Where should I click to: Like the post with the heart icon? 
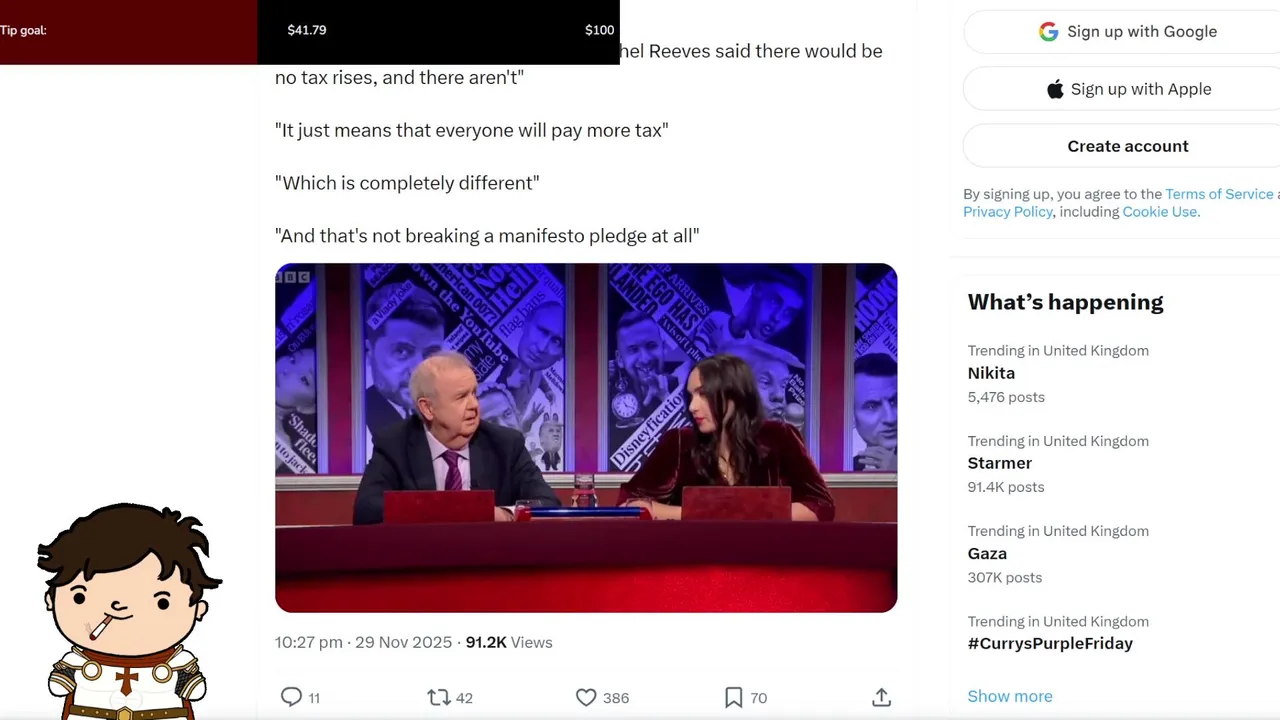(x=586, y=697)
